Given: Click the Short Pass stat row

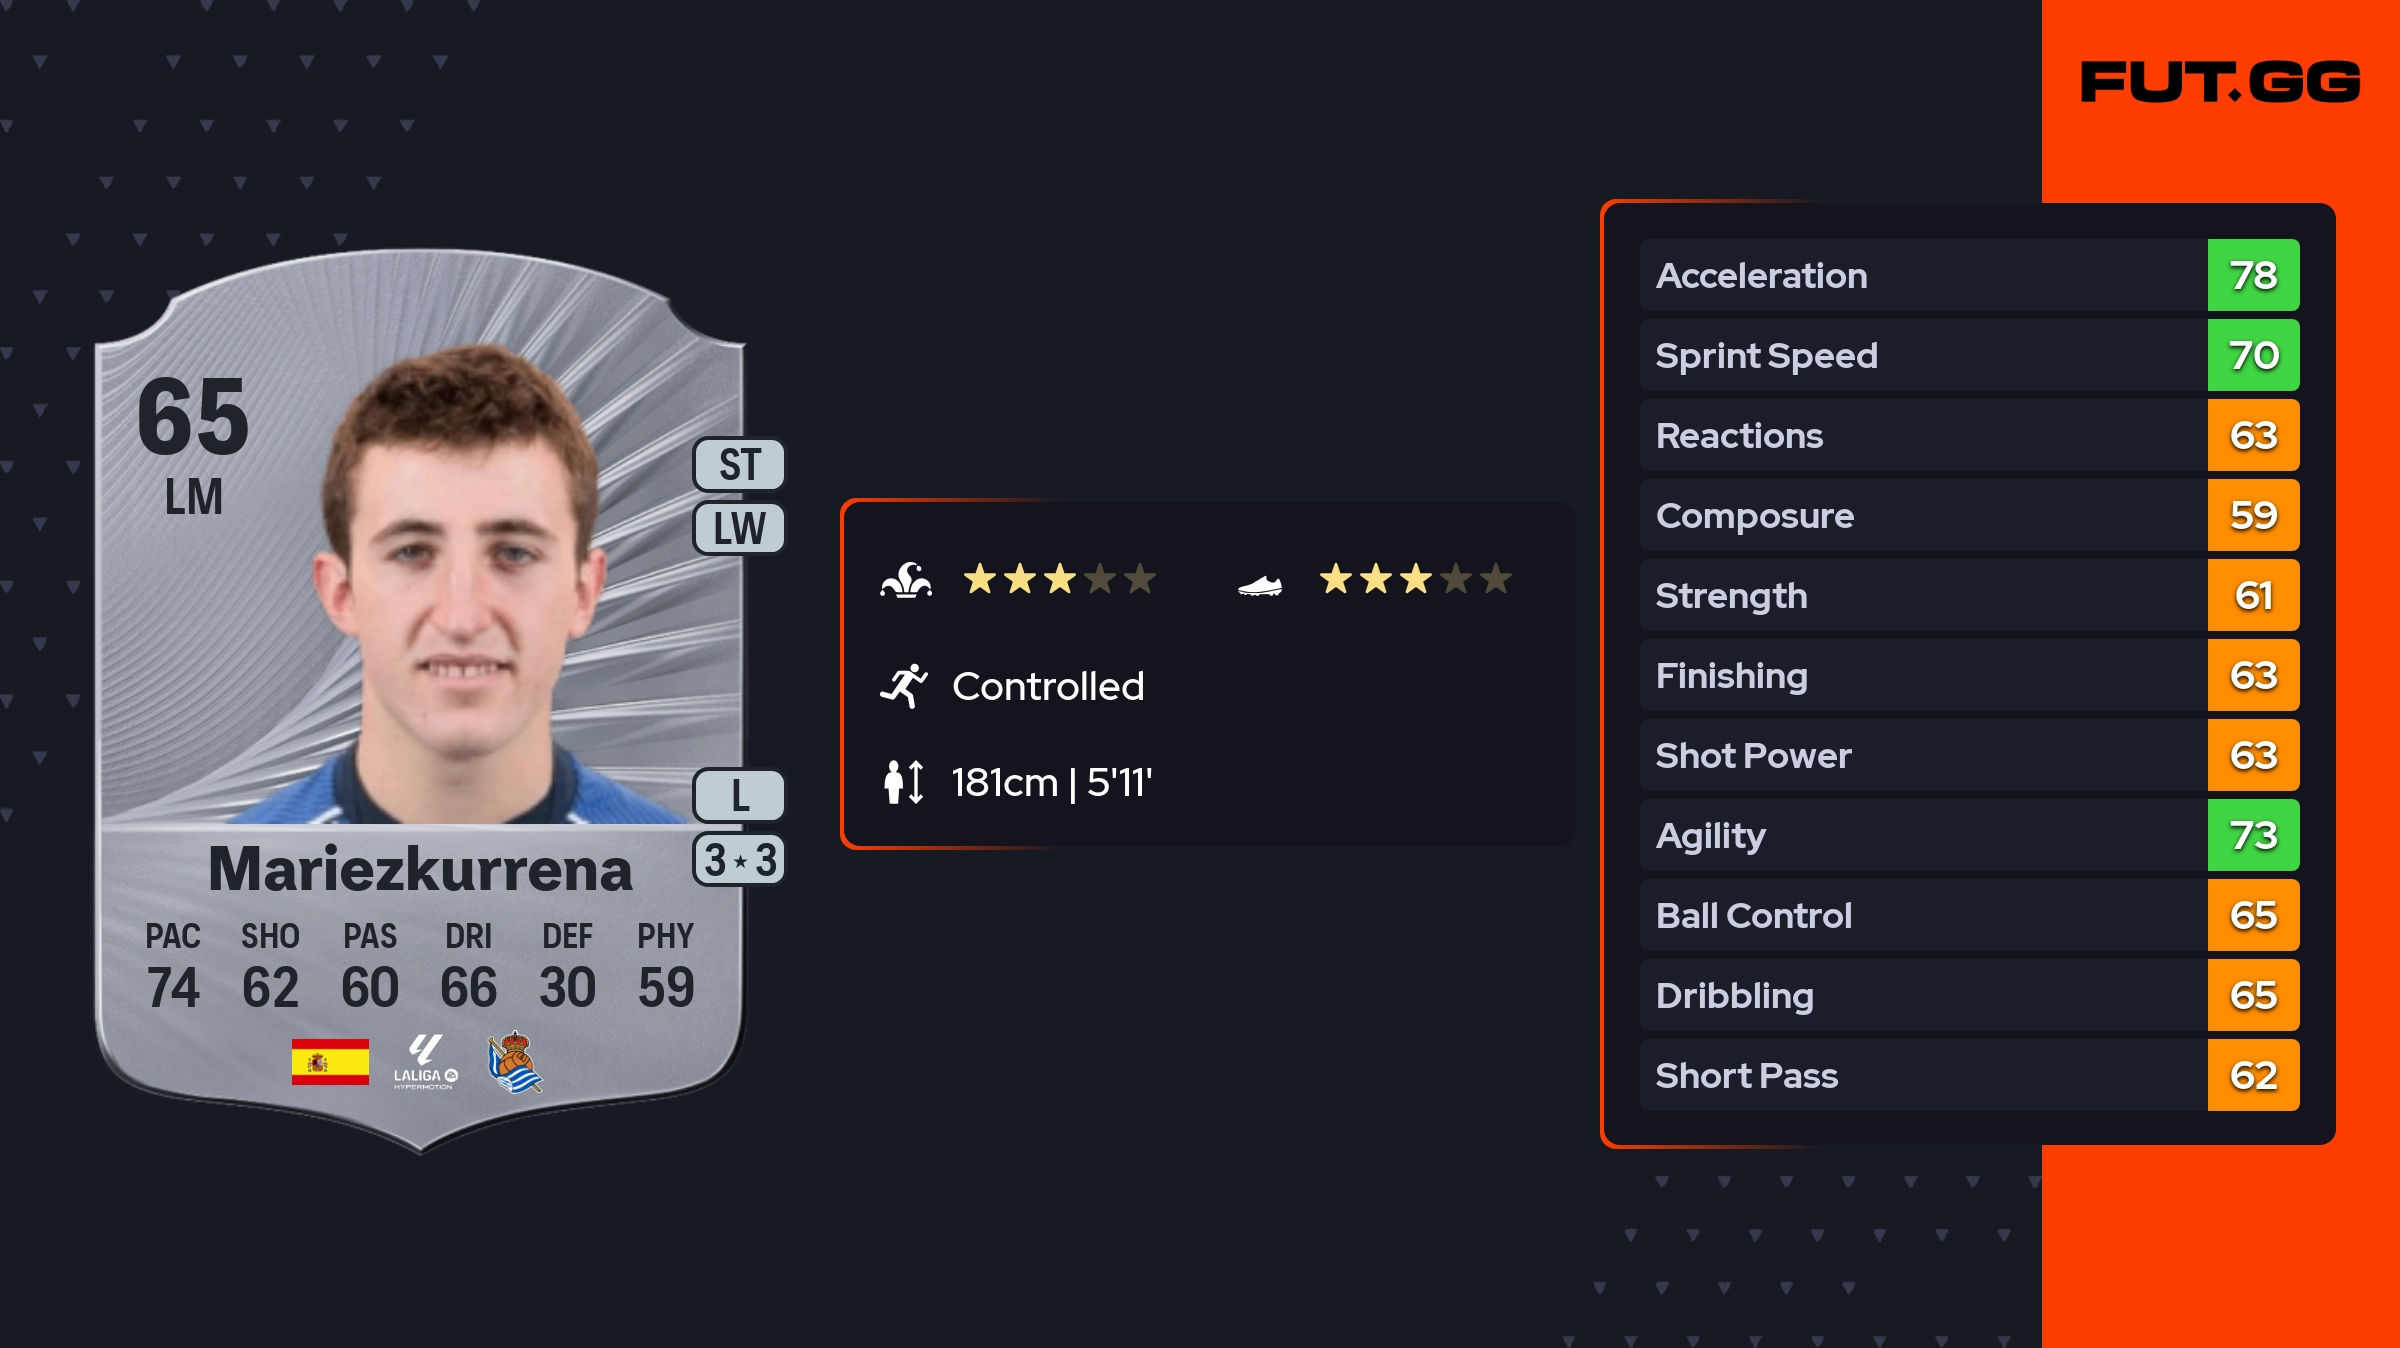Looking at the screenshot, I should point(1920,1075).
